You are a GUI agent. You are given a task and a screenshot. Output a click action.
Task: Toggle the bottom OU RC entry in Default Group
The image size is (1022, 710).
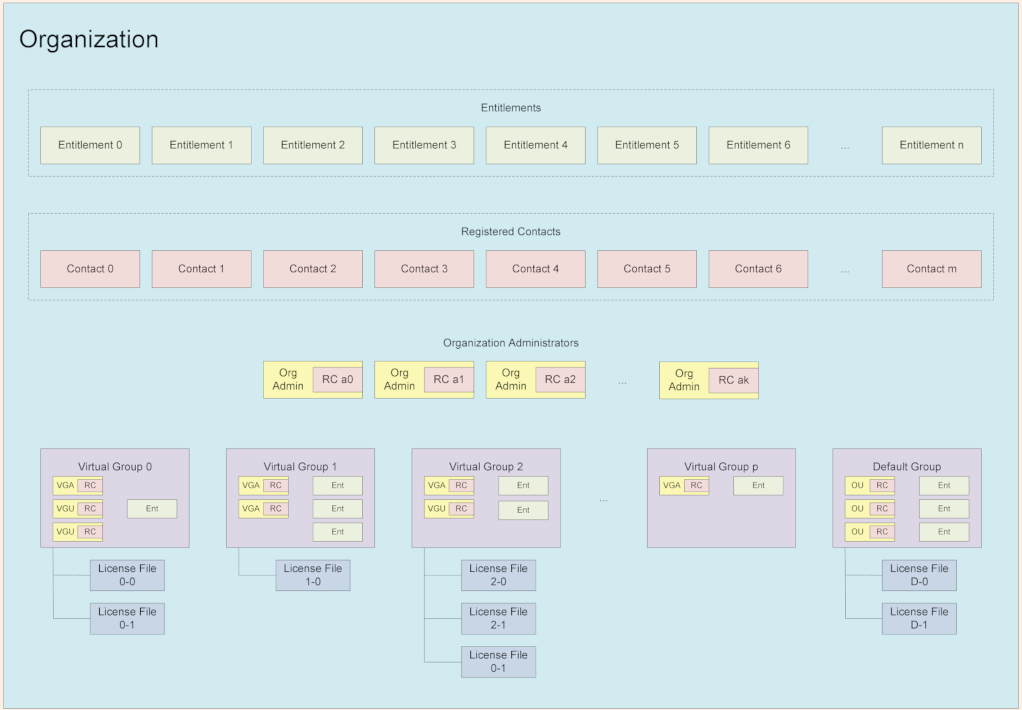point(869,531)
